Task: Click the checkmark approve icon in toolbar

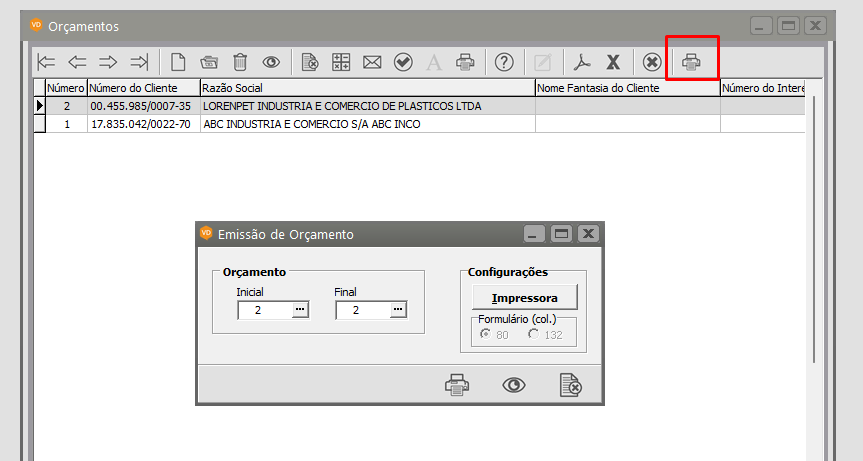Action: pyautogui.click(x=403, y=62)
